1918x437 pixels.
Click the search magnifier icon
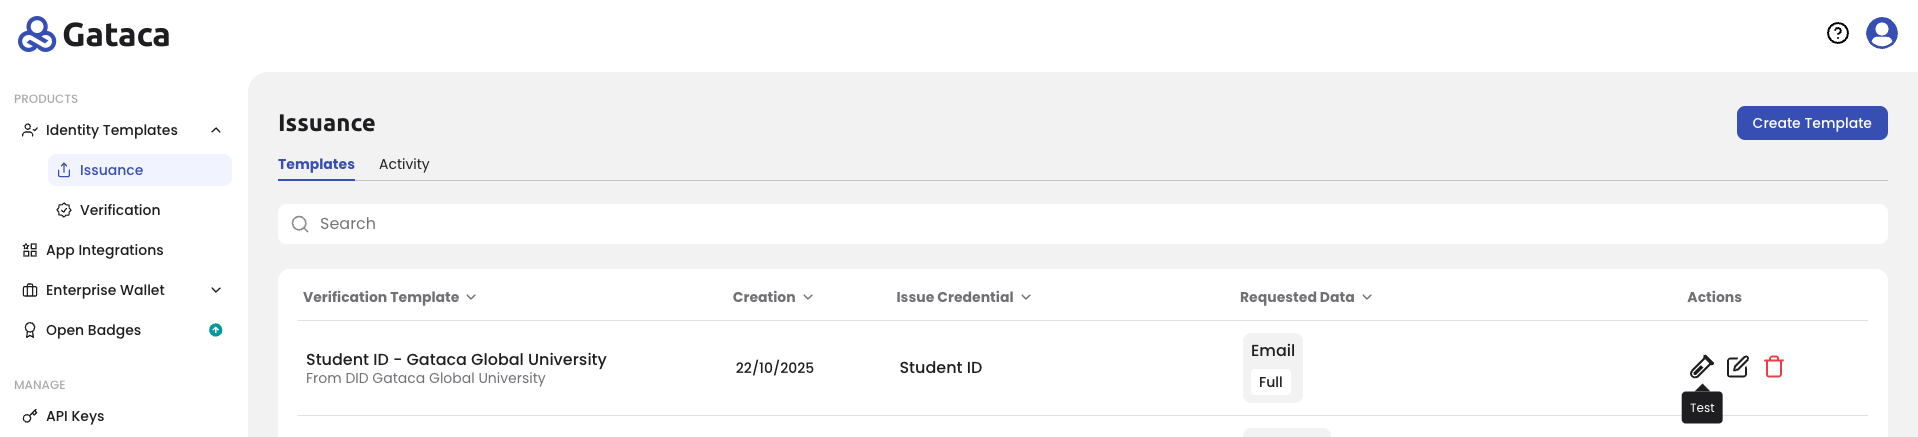tap(300, 224)
